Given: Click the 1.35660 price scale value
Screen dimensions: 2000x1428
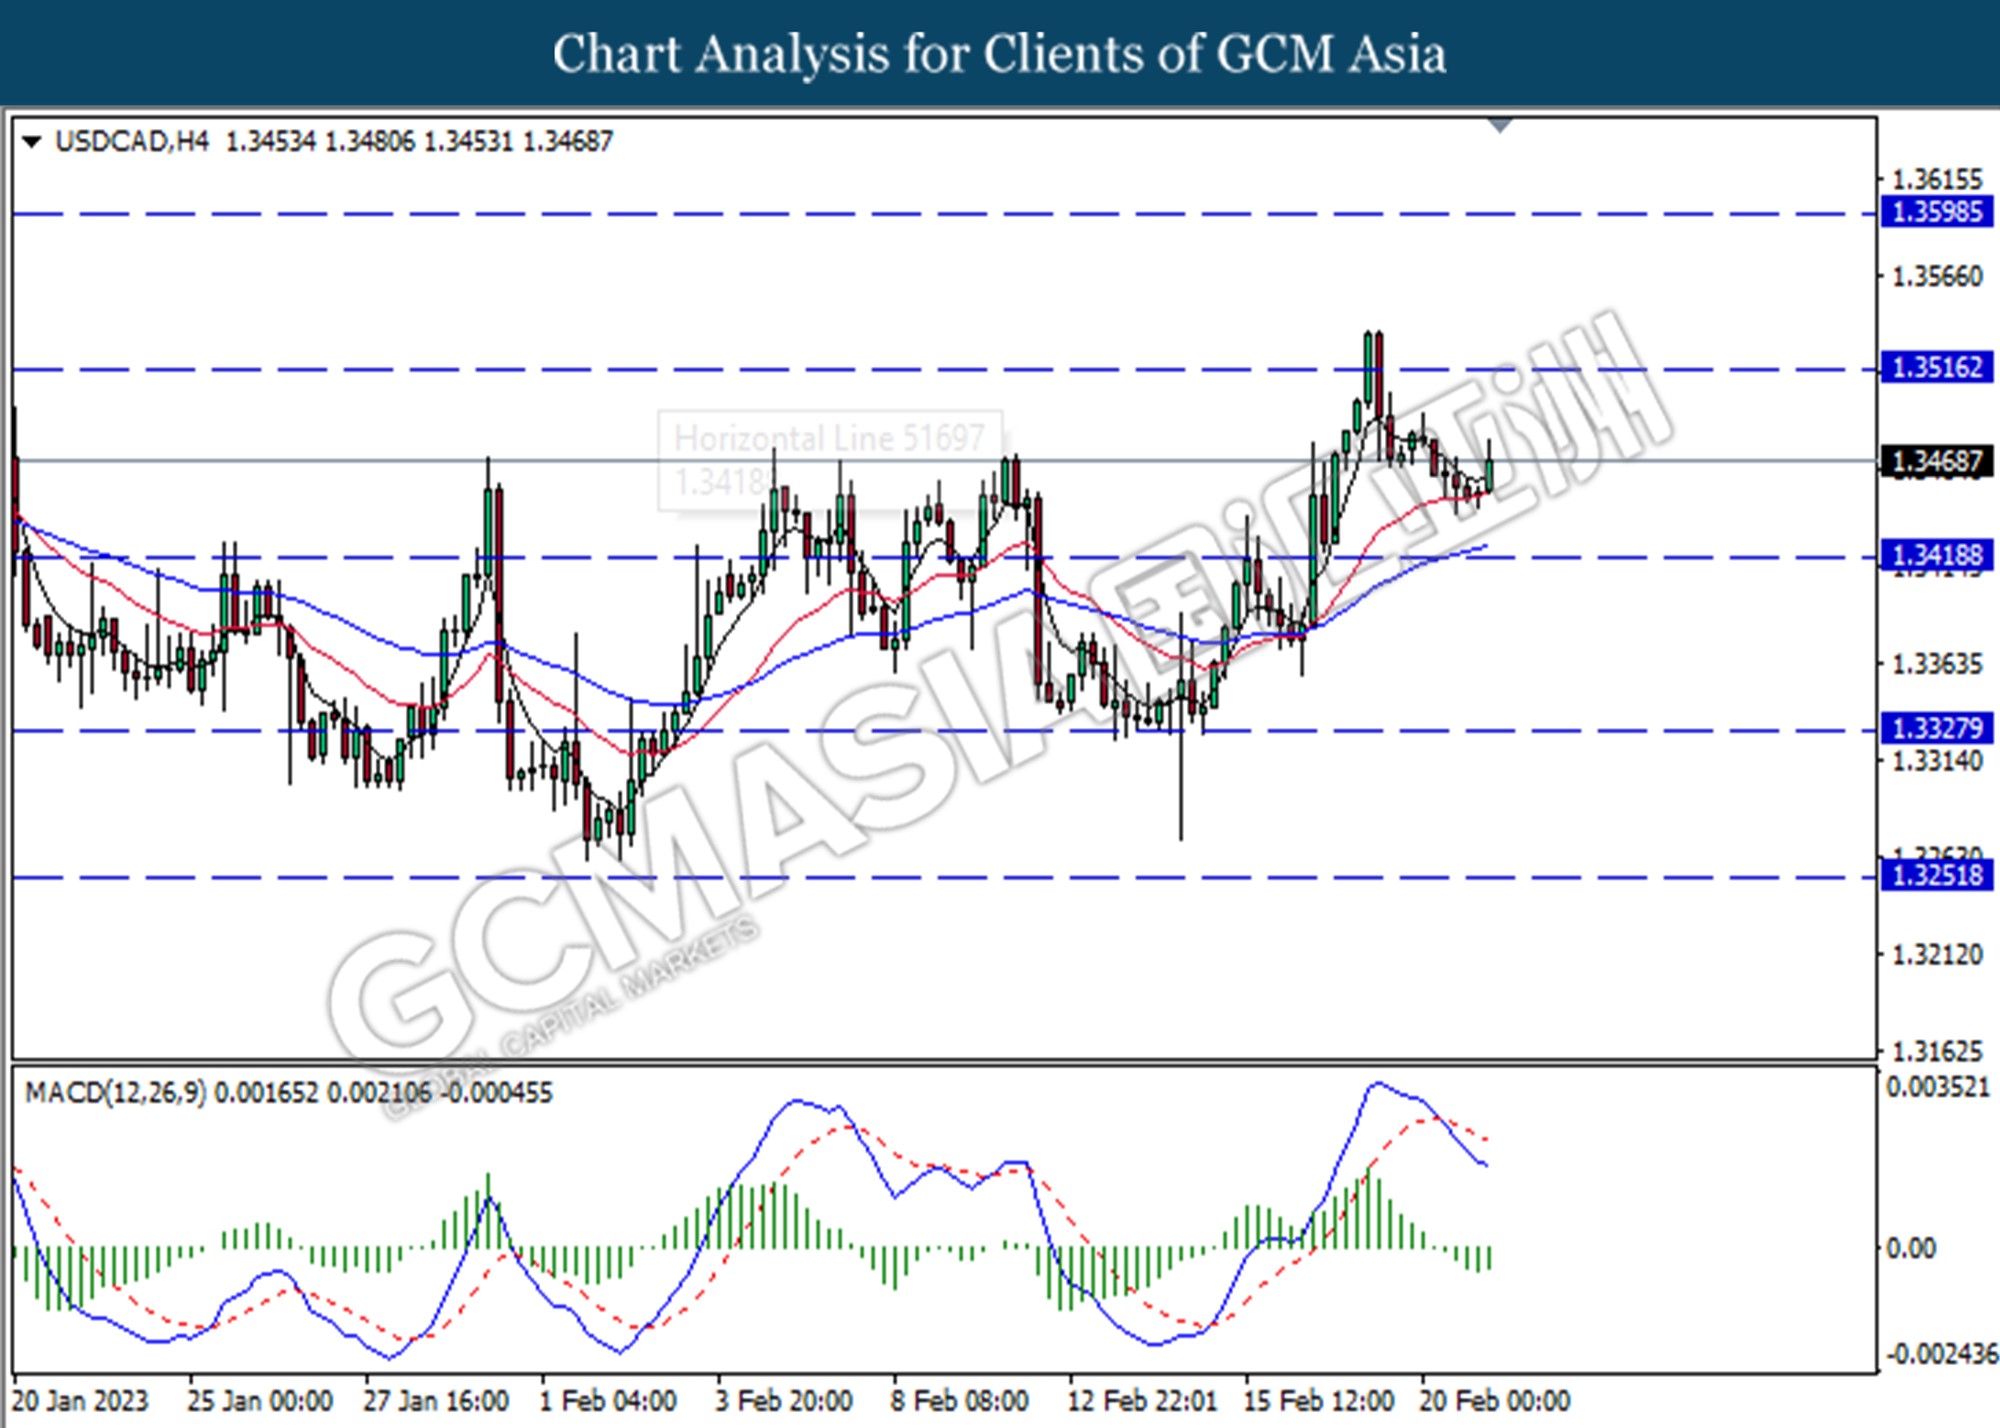Looking at the screenshot, I should tap(1937, 276).
